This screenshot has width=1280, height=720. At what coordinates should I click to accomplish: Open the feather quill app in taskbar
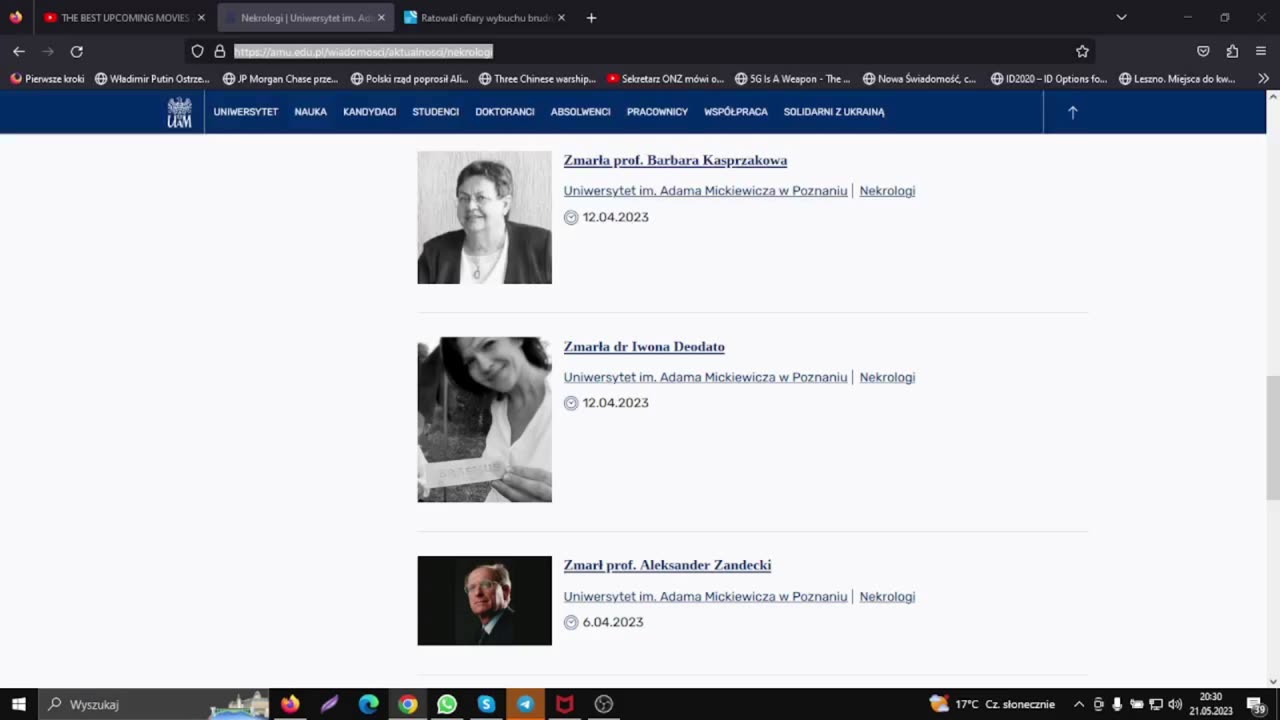pyautogui.click(x=329, y=704)
